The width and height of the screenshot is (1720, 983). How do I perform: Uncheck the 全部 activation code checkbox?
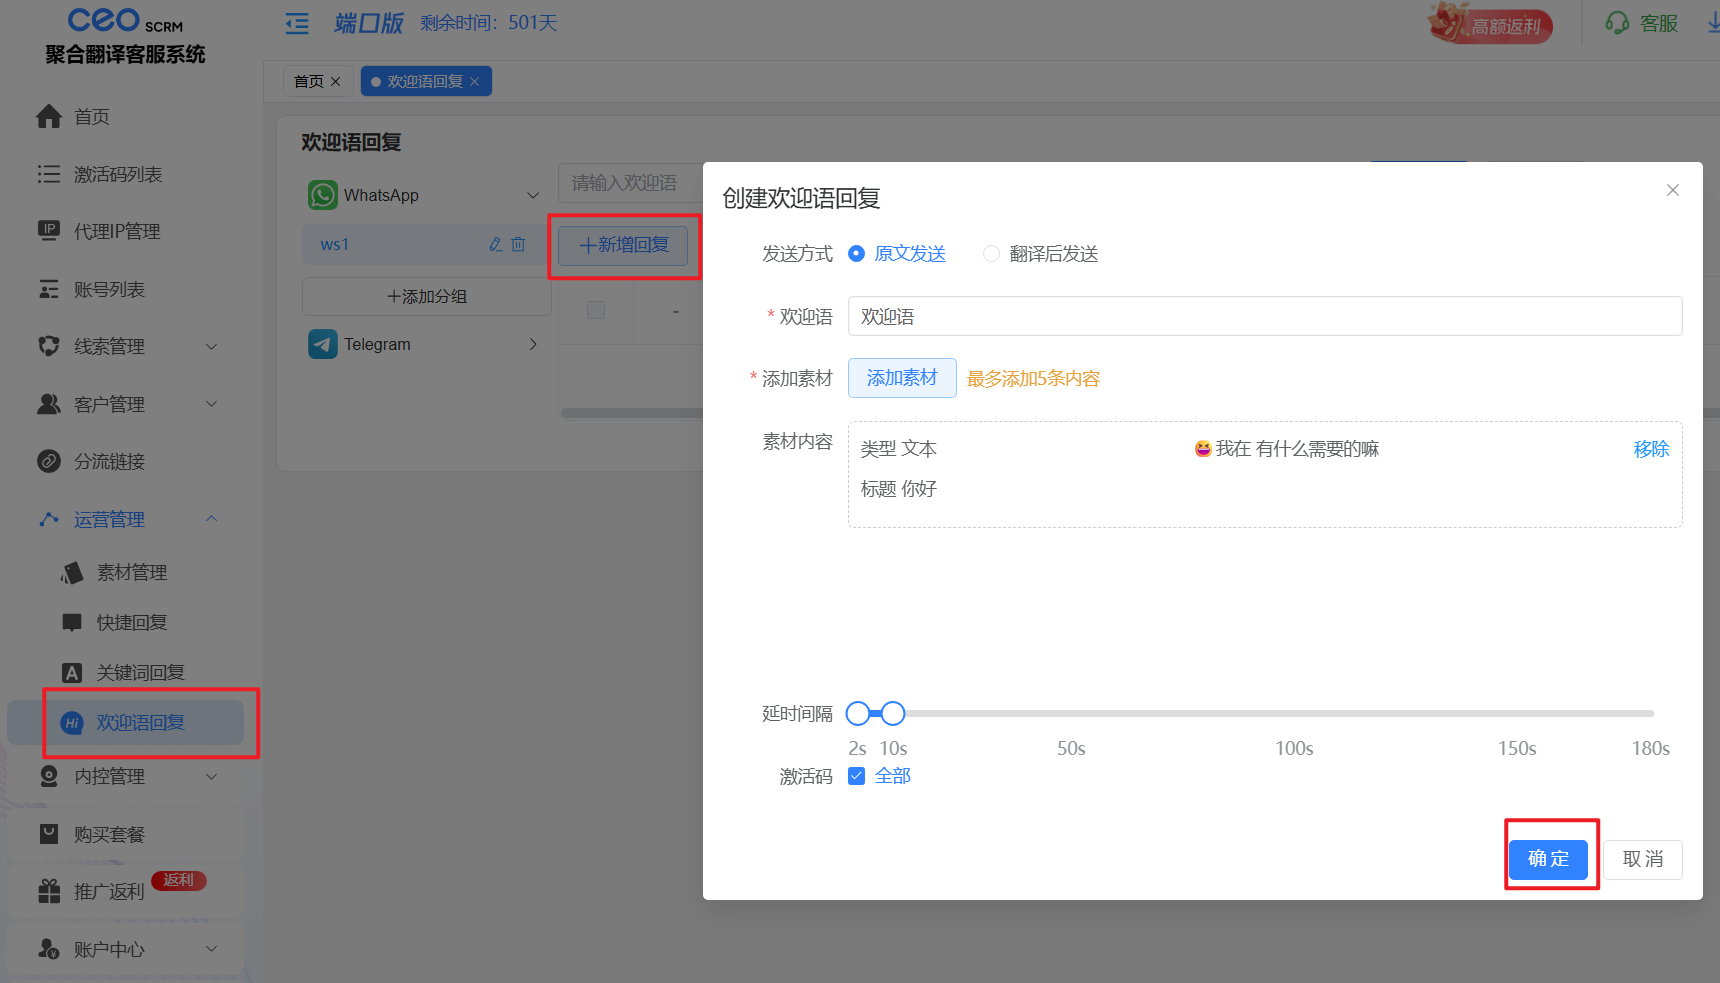(x=856, y=776)
